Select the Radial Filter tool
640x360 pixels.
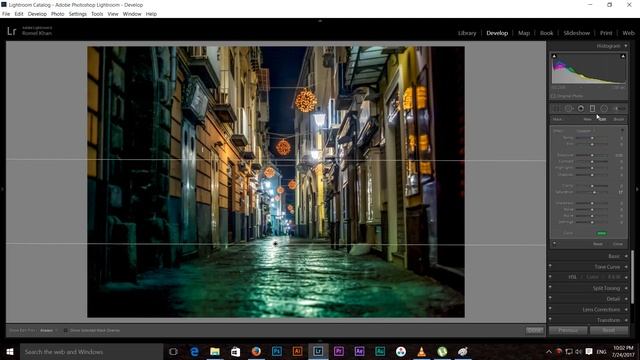(604, 109)
